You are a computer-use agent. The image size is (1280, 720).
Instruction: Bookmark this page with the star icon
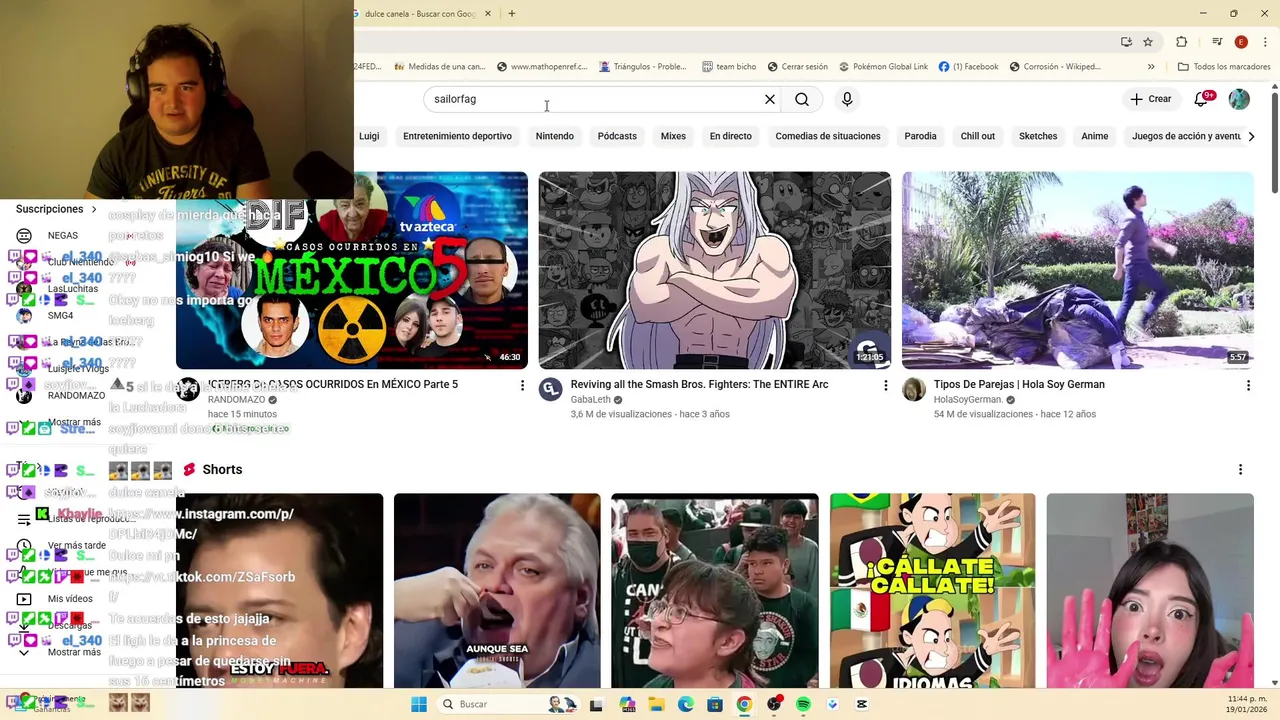pos(1148,42)
